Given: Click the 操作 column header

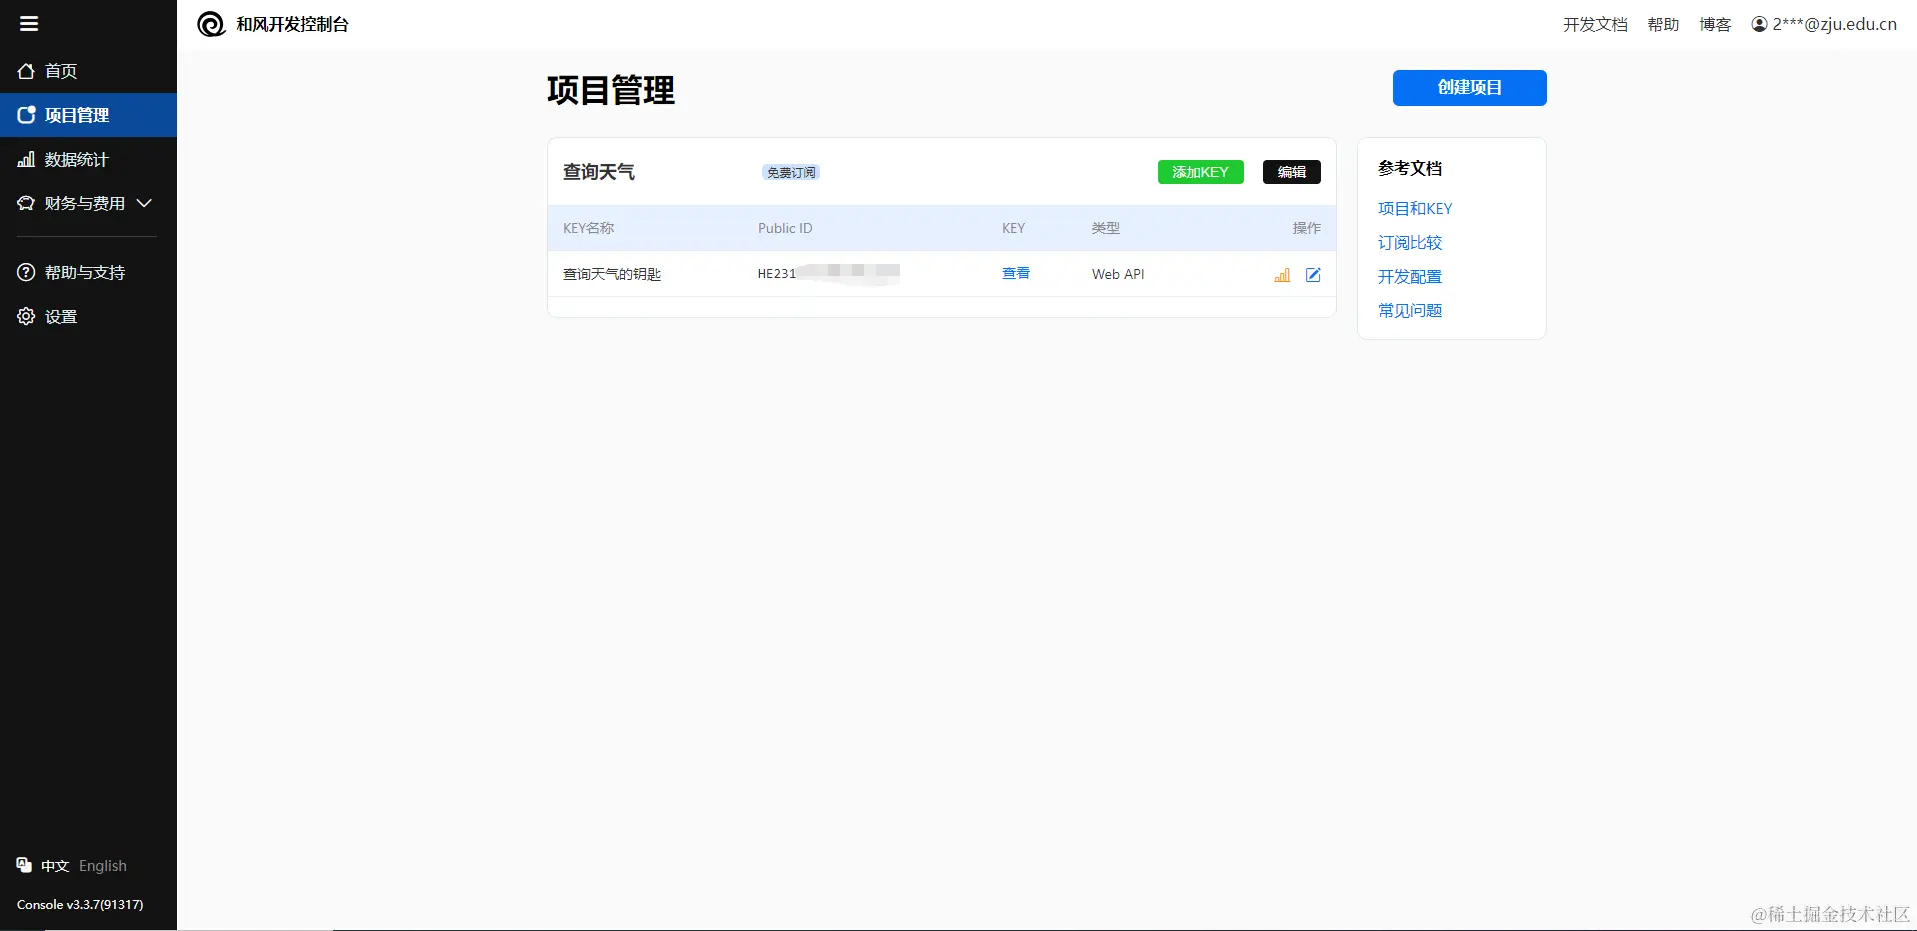Looking at the screenshot, I should (x=1307, y=228).
